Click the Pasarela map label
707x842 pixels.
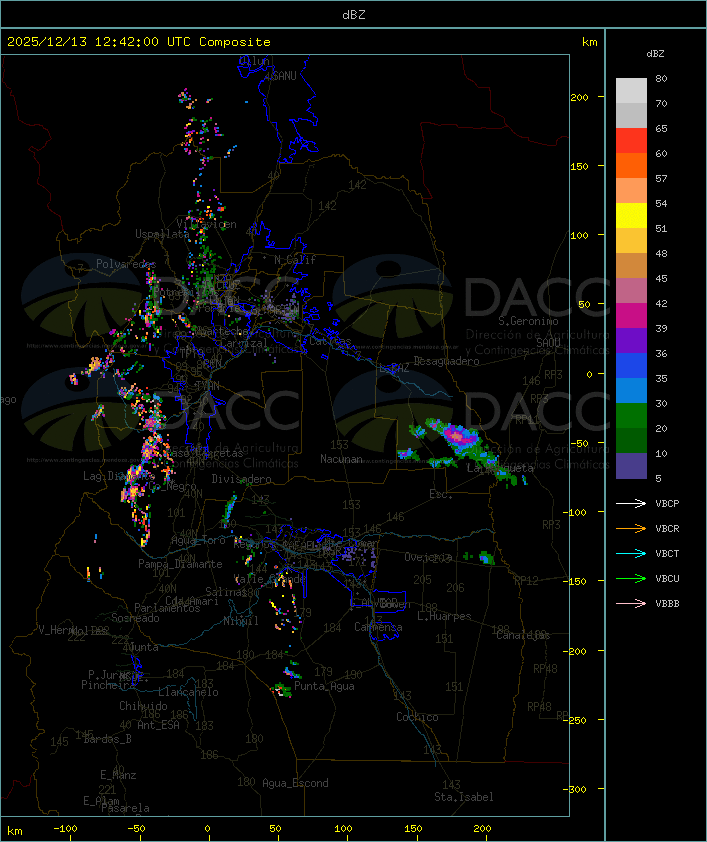(125, 808)
